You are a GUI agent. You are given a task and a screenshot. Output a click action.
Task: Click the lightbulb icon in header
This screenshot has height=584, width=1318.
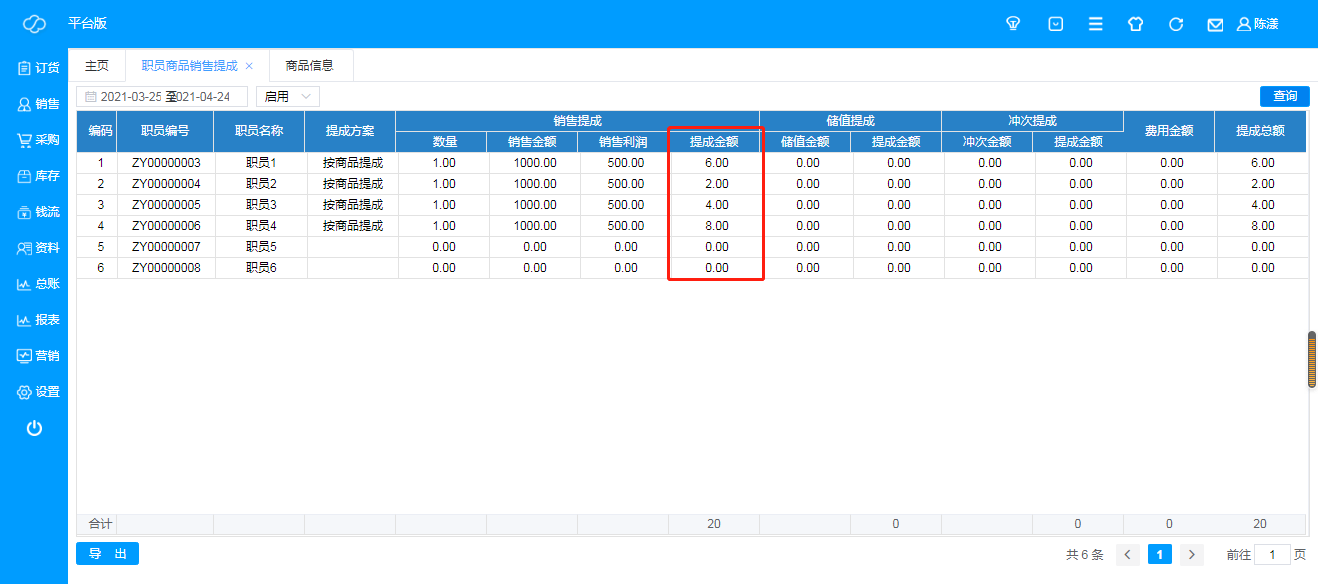click(x=1013, y=24)
